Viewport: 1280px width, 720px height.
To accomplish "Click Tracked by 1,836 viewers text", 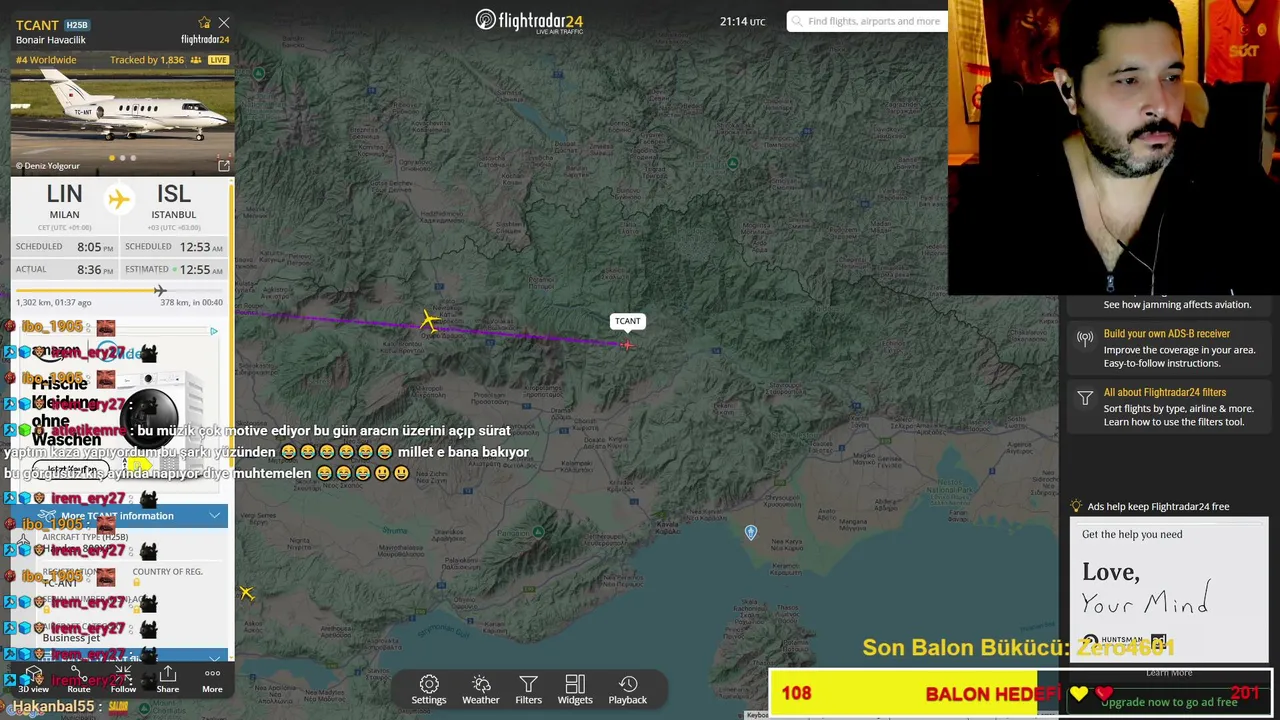I will pyautogui.click(x=147, y=60).
